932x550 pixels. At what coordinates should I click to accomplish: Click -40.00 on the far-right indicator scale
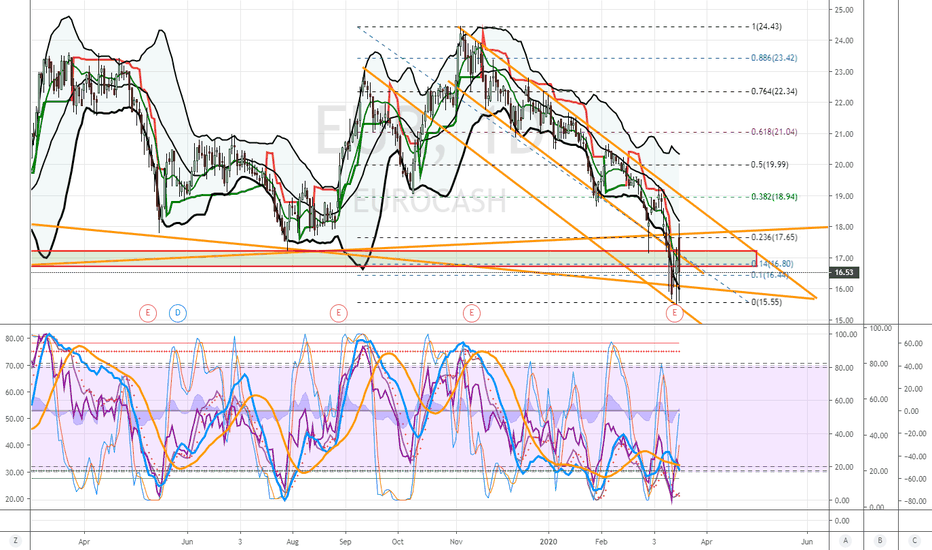pos(914,457)
